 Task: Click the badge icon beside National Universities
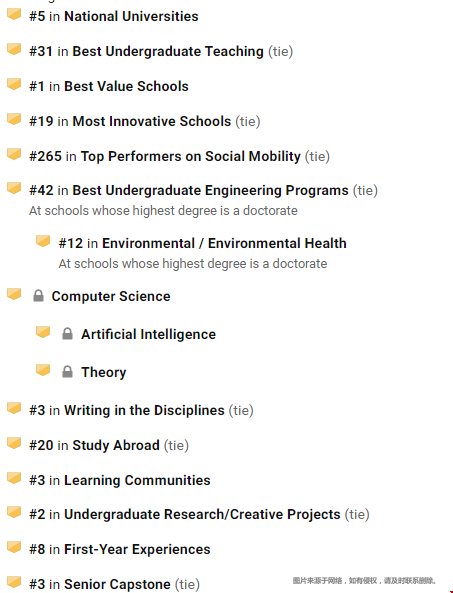click(x=14, y=14)
